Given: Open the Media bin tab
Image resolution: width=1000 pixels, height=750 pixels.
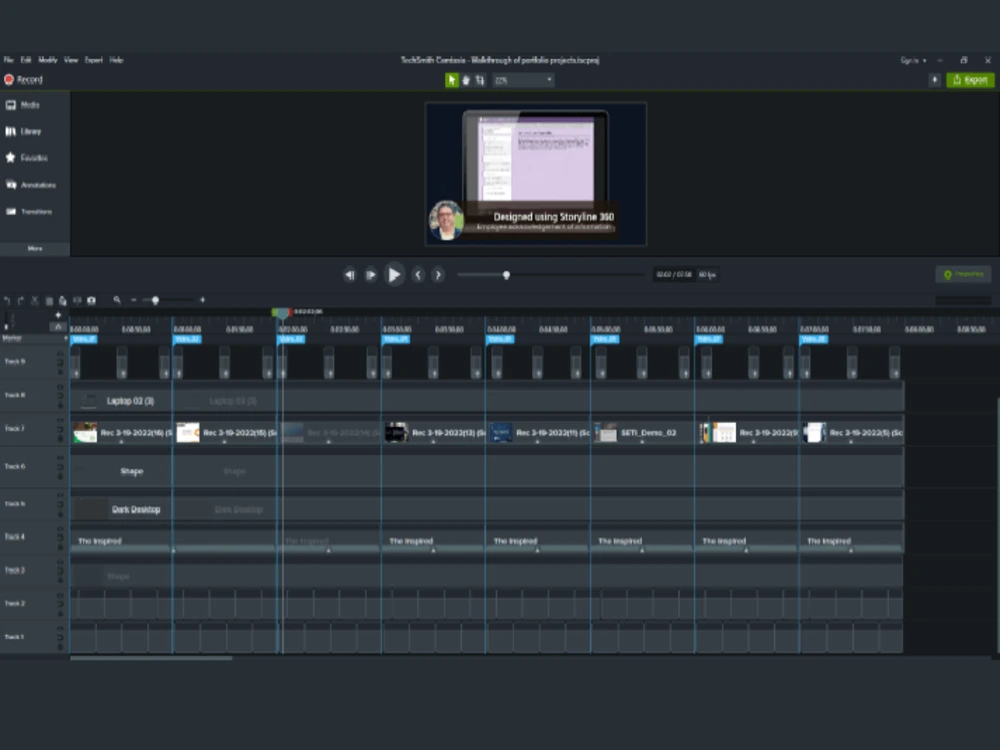Looking at the screenshot, I should pyautogui.click(x=23, y=105).
